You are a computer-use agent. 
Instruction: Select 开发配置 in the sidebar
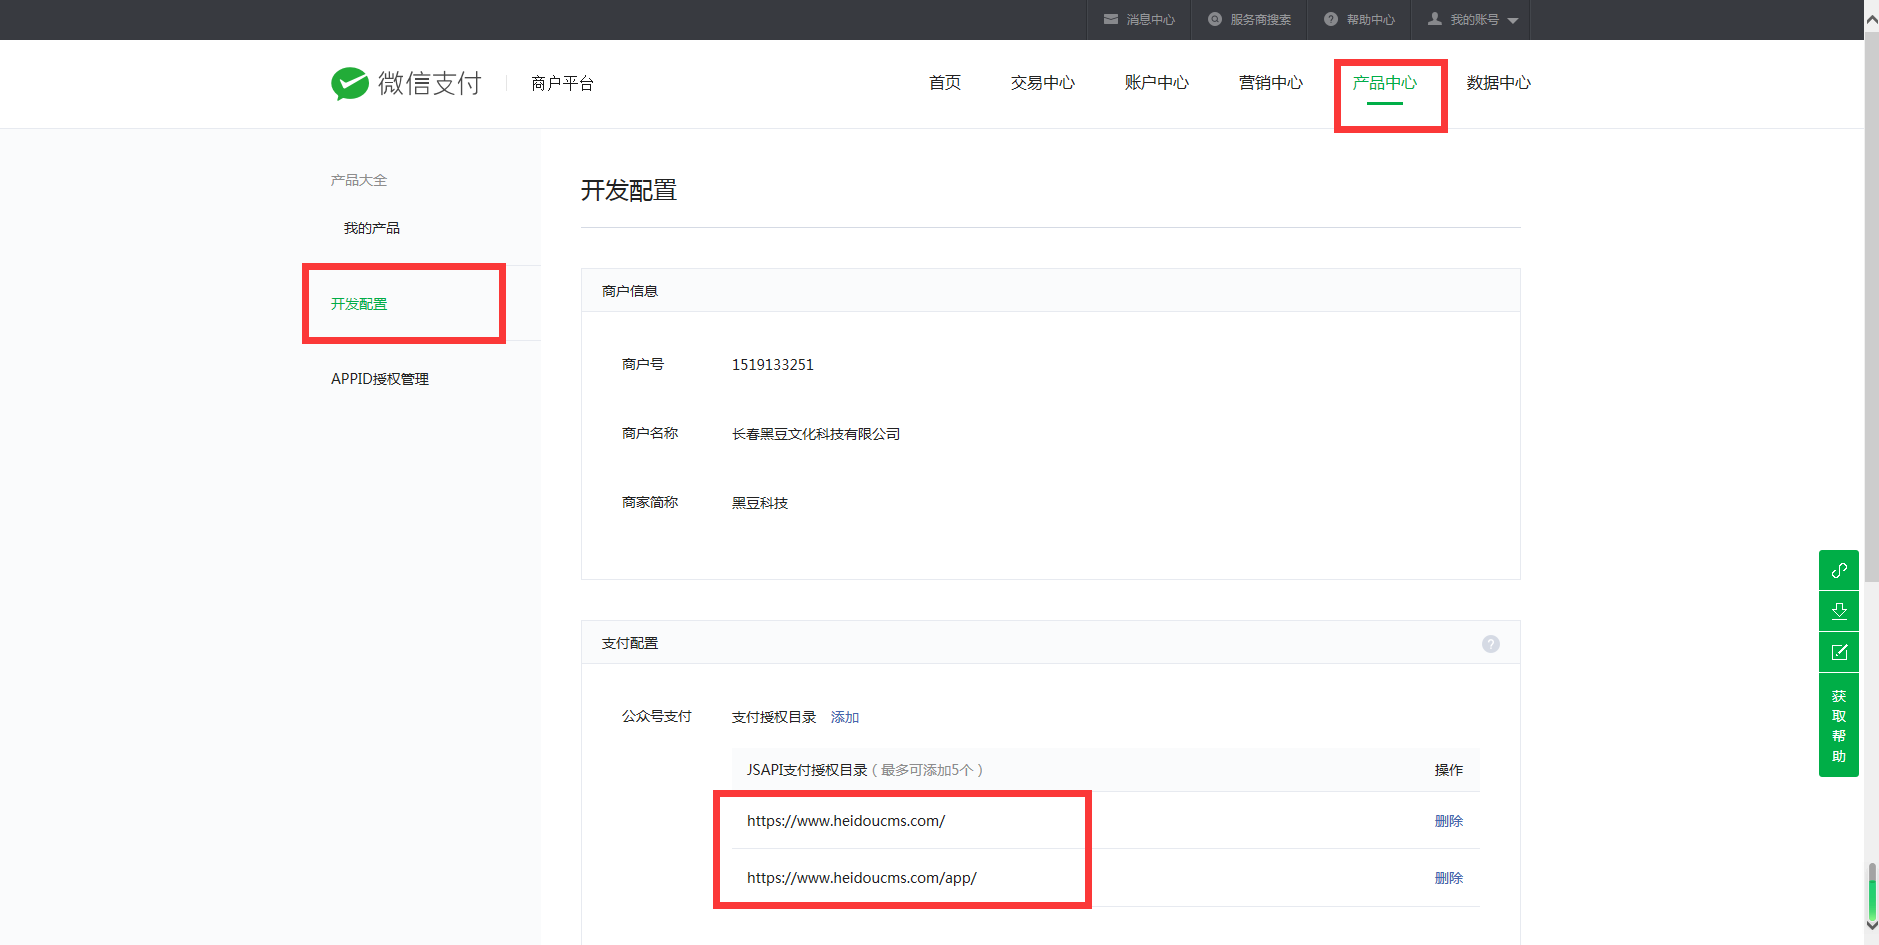coord(359,304)
